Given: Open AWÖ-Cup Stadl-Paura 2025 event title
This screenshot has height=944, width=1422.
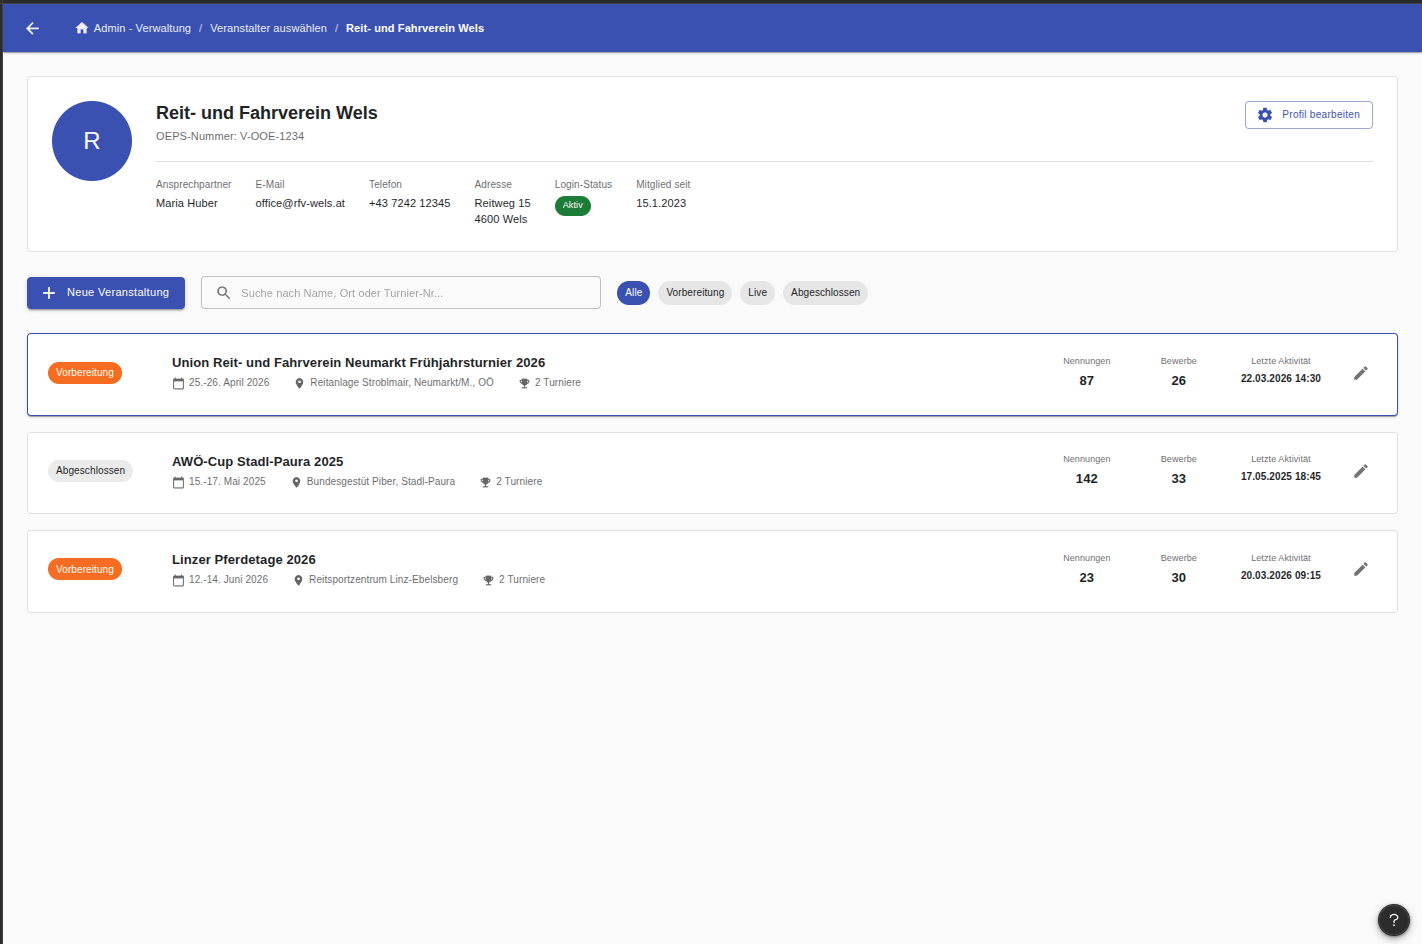Looking at the screenshot, I should 257,462.
